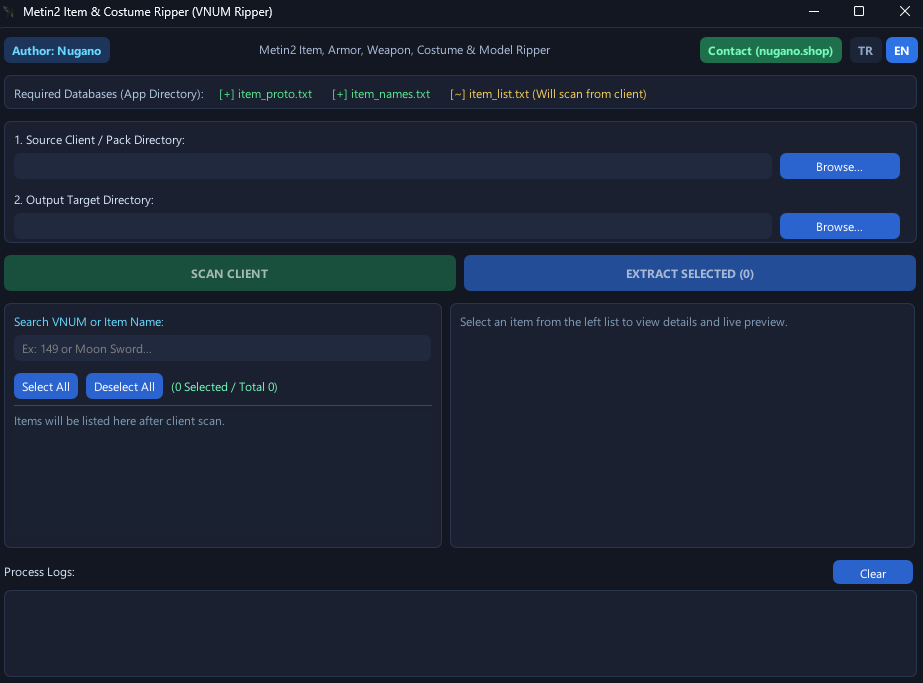Screen dimensions: 923x683
Task: Click the Search VNUM or Item Name box
Action: [x=223, y=349]
